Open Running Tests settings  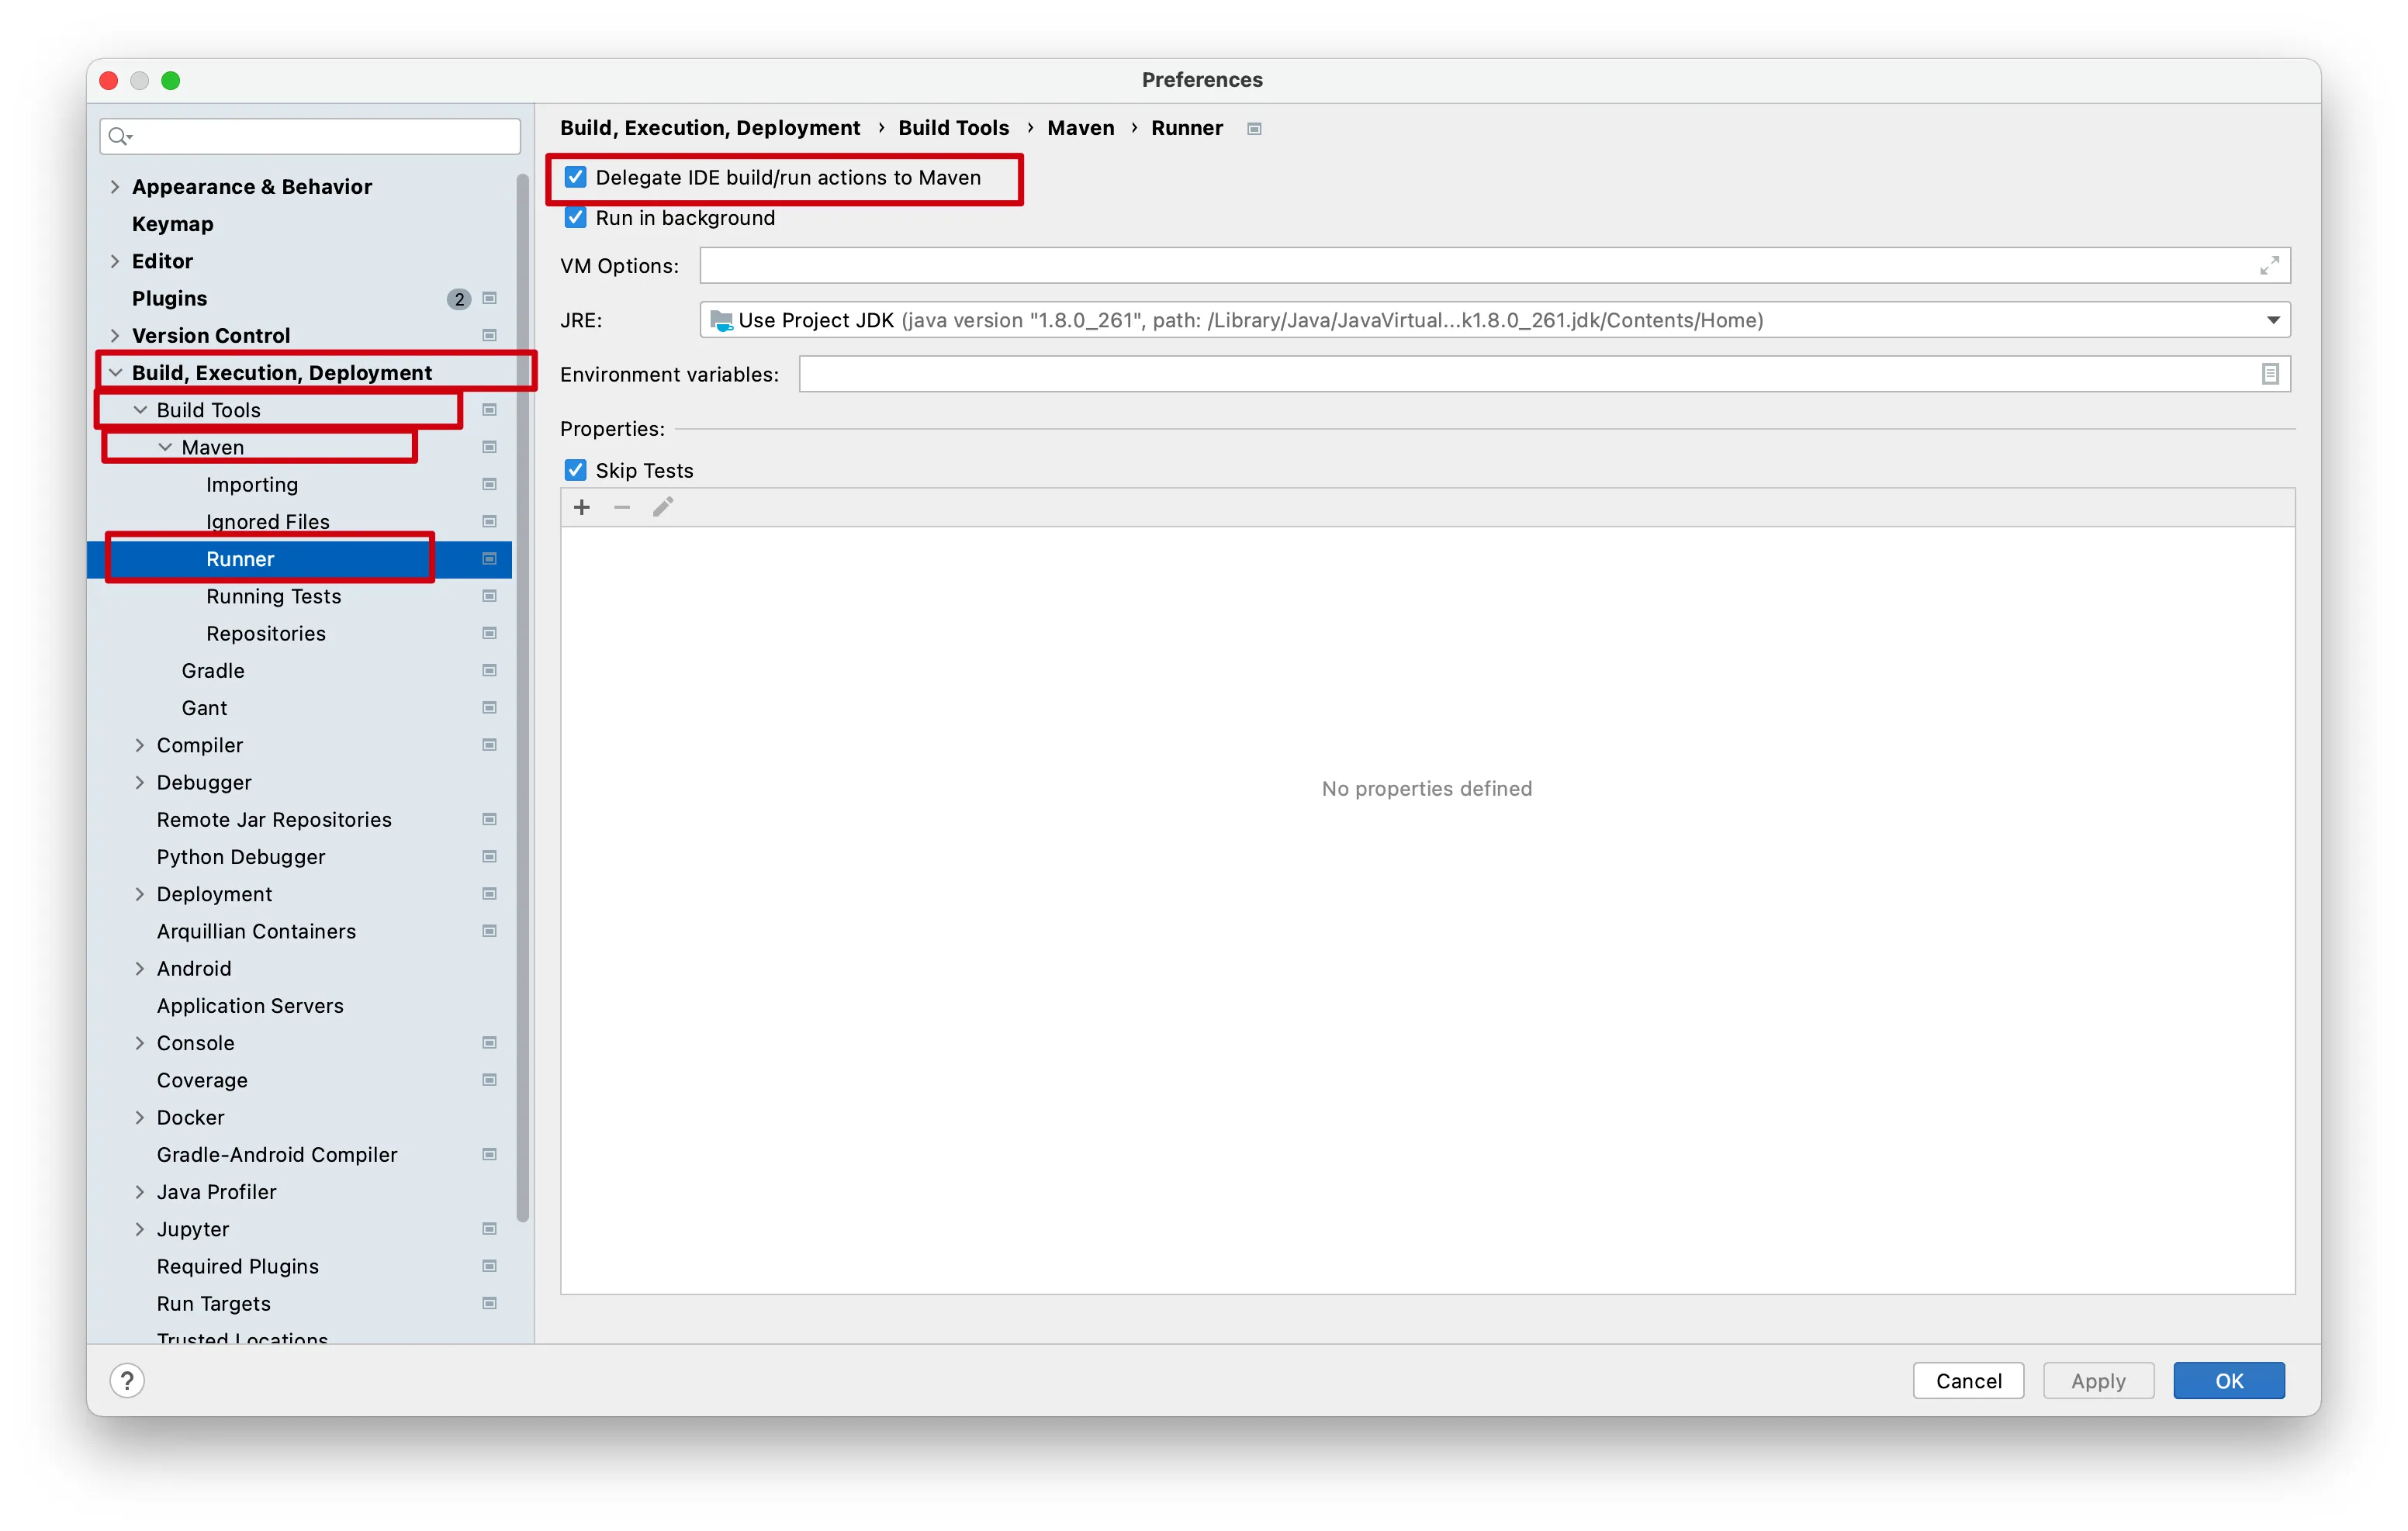[x=274, y=596]
